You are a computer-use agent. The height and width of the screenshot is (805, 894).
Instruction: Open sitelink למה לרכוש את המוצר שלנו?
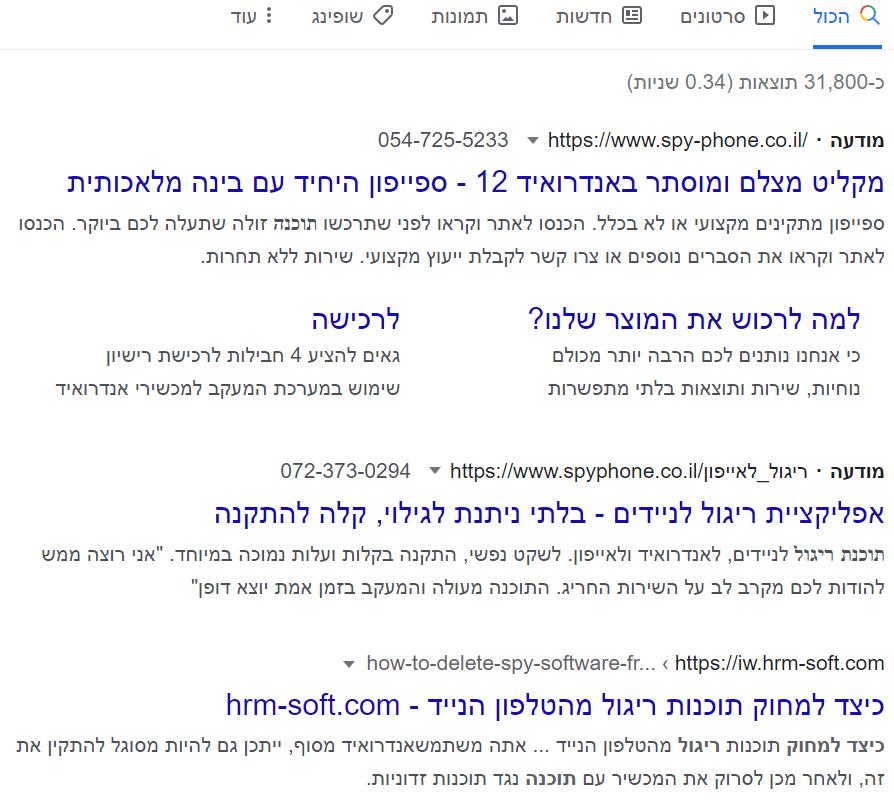tap(694, 319)
